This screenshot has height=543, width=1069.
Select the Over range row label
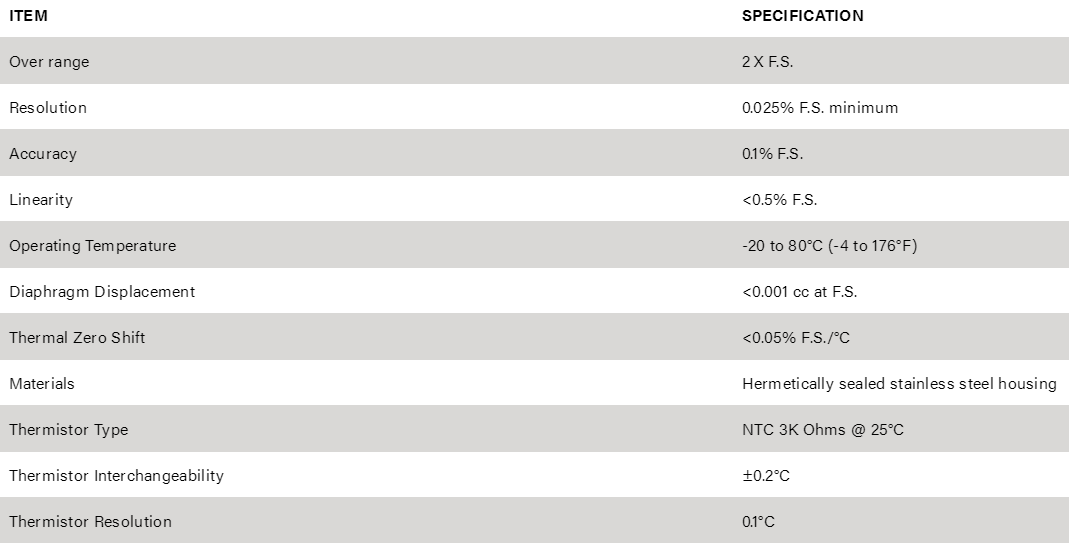pos(49,61)
